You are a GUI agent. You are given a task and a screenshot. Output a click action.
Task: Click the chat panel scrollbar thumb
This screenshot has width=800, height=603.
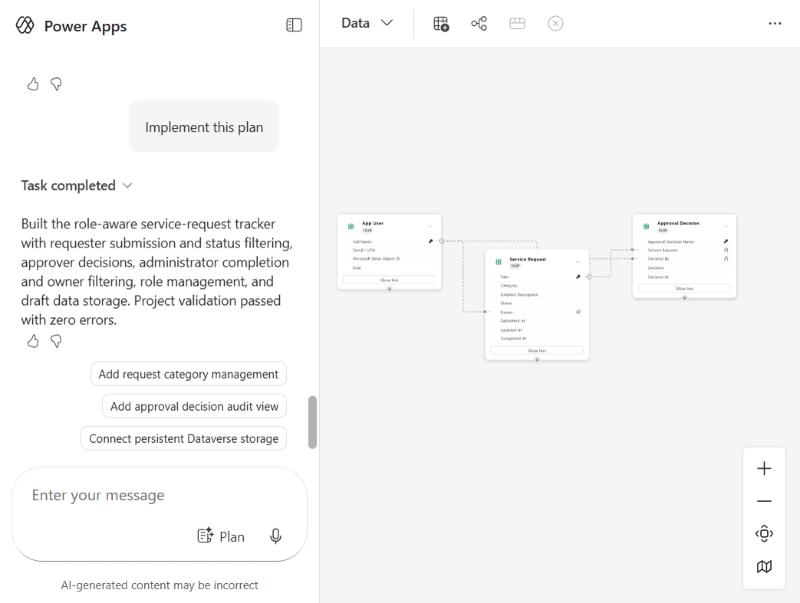click(x=312, y=422)
